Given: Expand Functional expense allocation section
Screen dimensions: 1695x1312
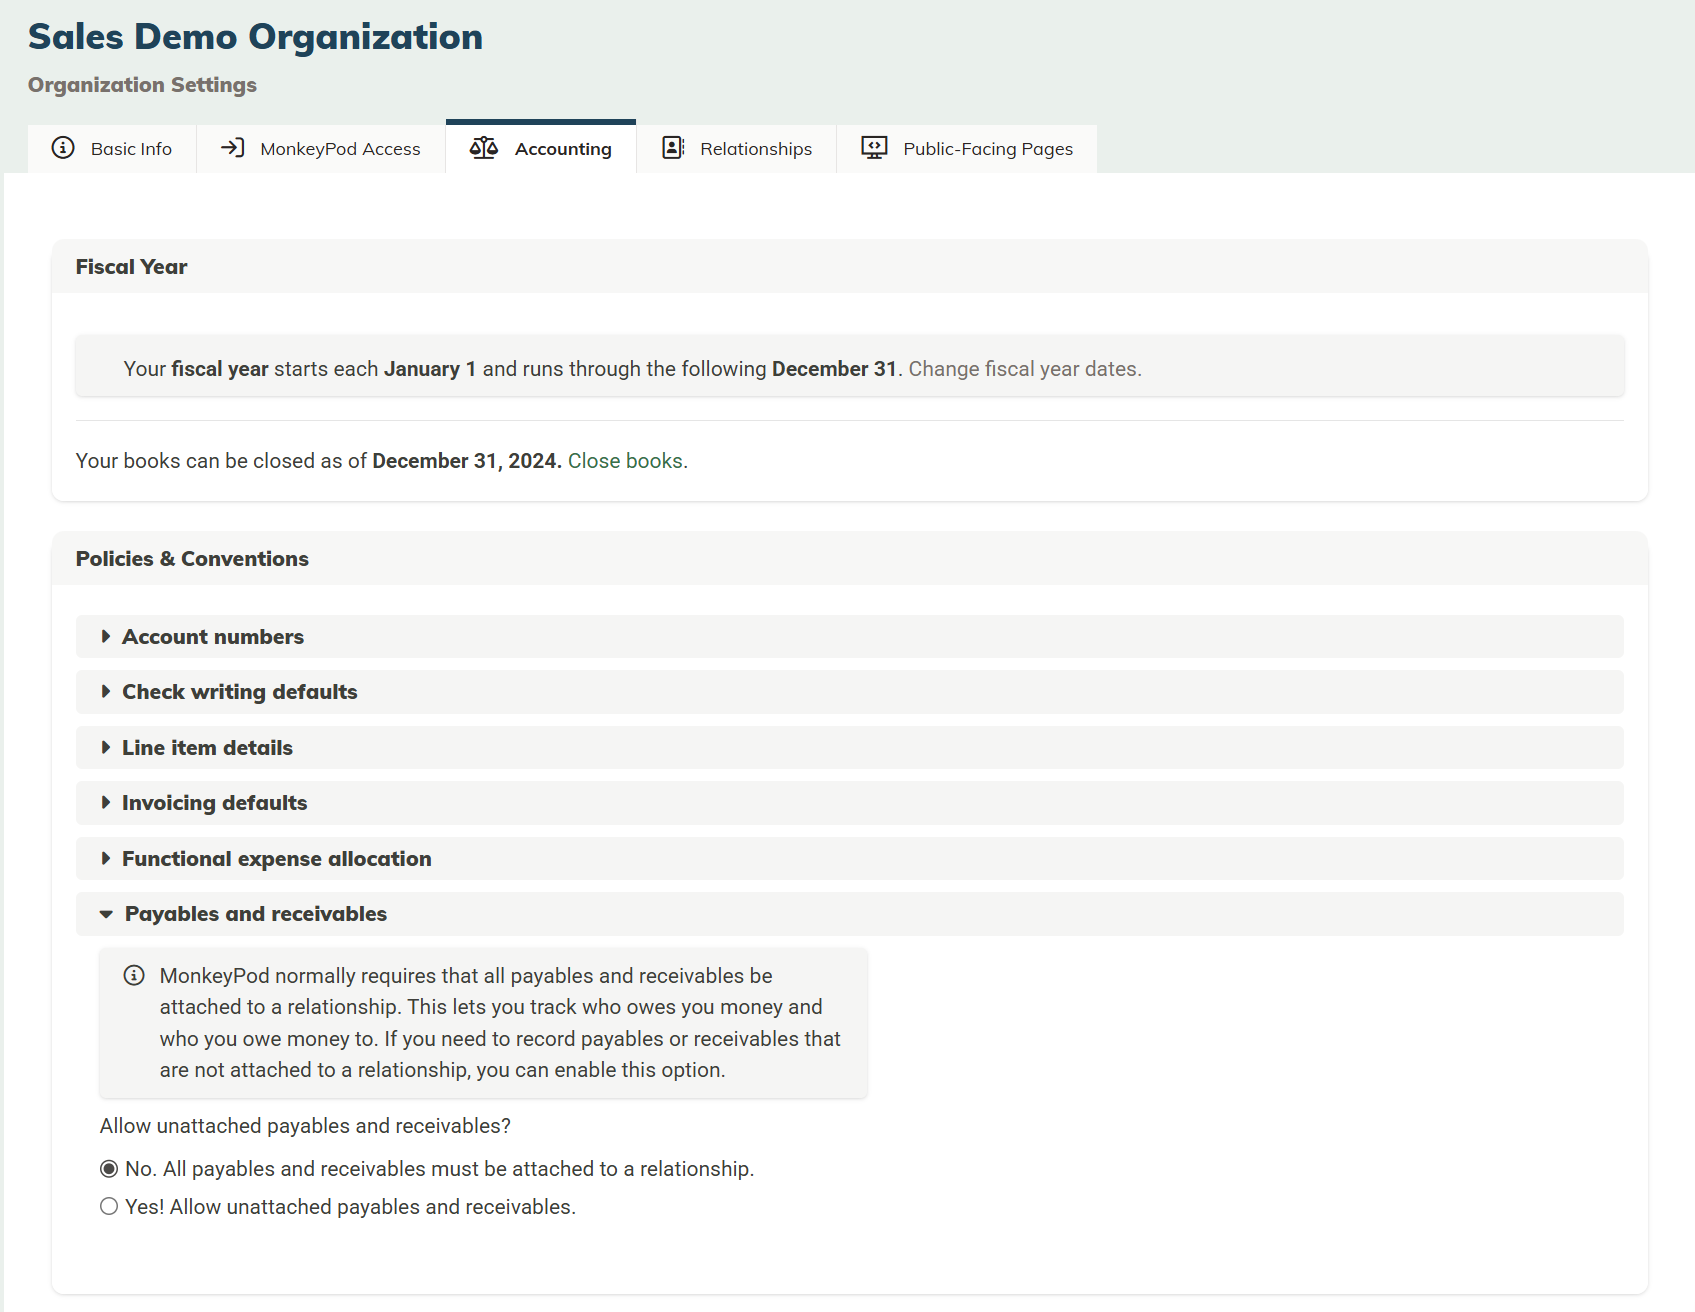Looking at the screenshot, I should tap(276, 859).
